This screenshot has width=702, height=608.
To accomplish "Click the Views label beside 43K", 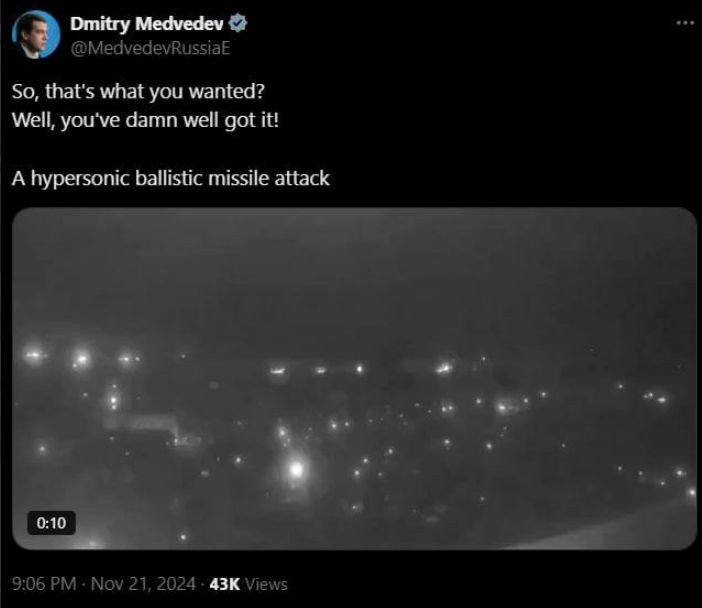I will [266, 584].
